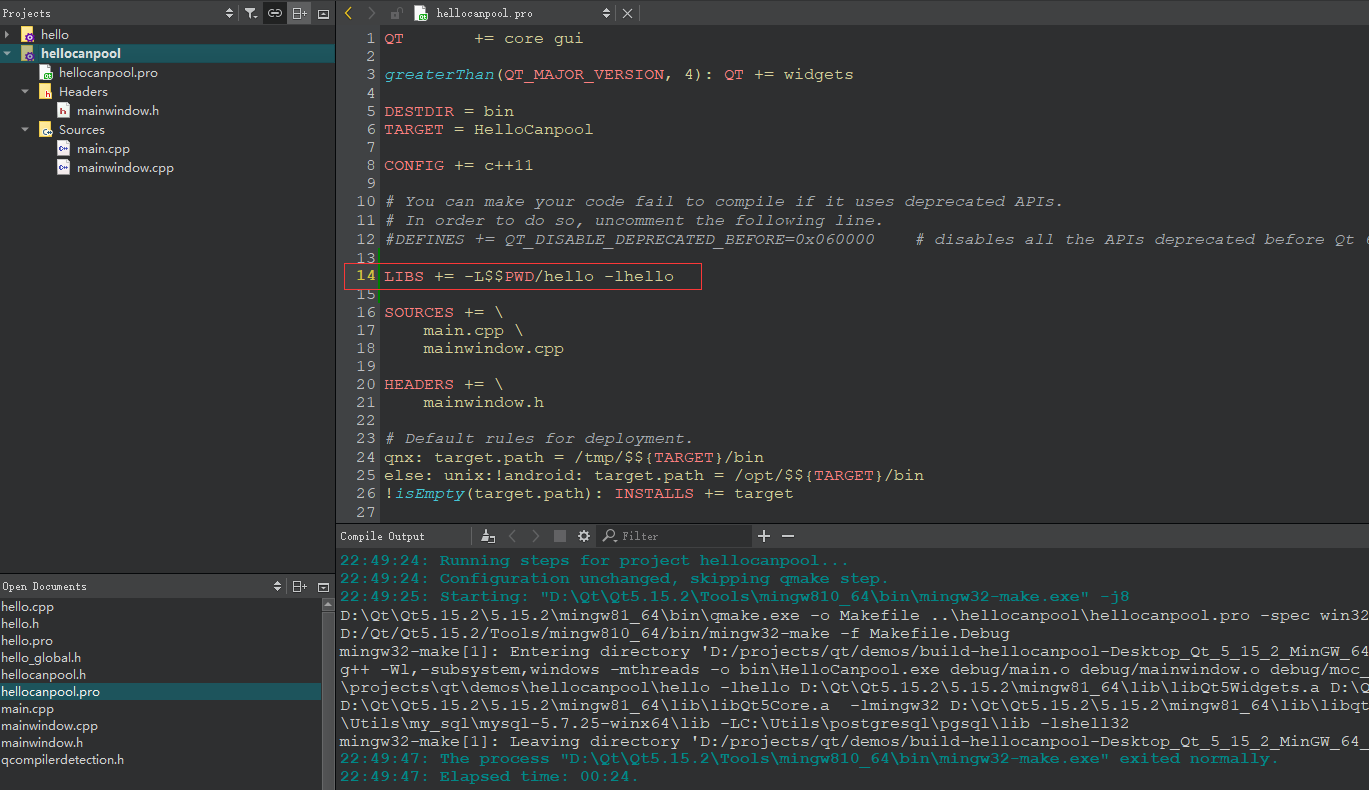Click inside the Filter field of Compile Output
This screenshot has height=790, width=1369.
pos(670,536)
